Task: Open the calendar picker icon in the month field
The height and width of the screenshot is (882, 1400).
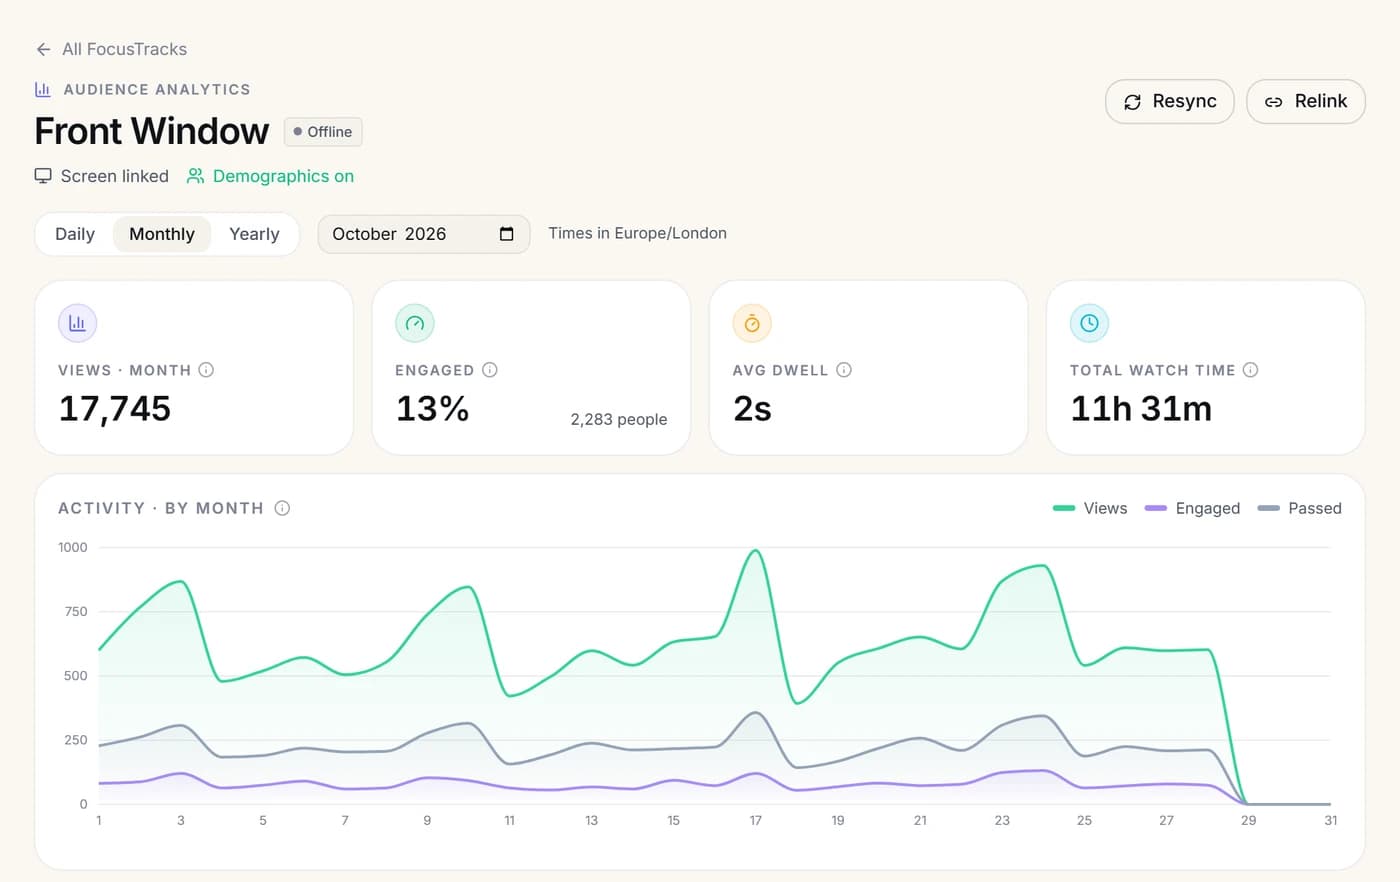Action: coord(507,234)
